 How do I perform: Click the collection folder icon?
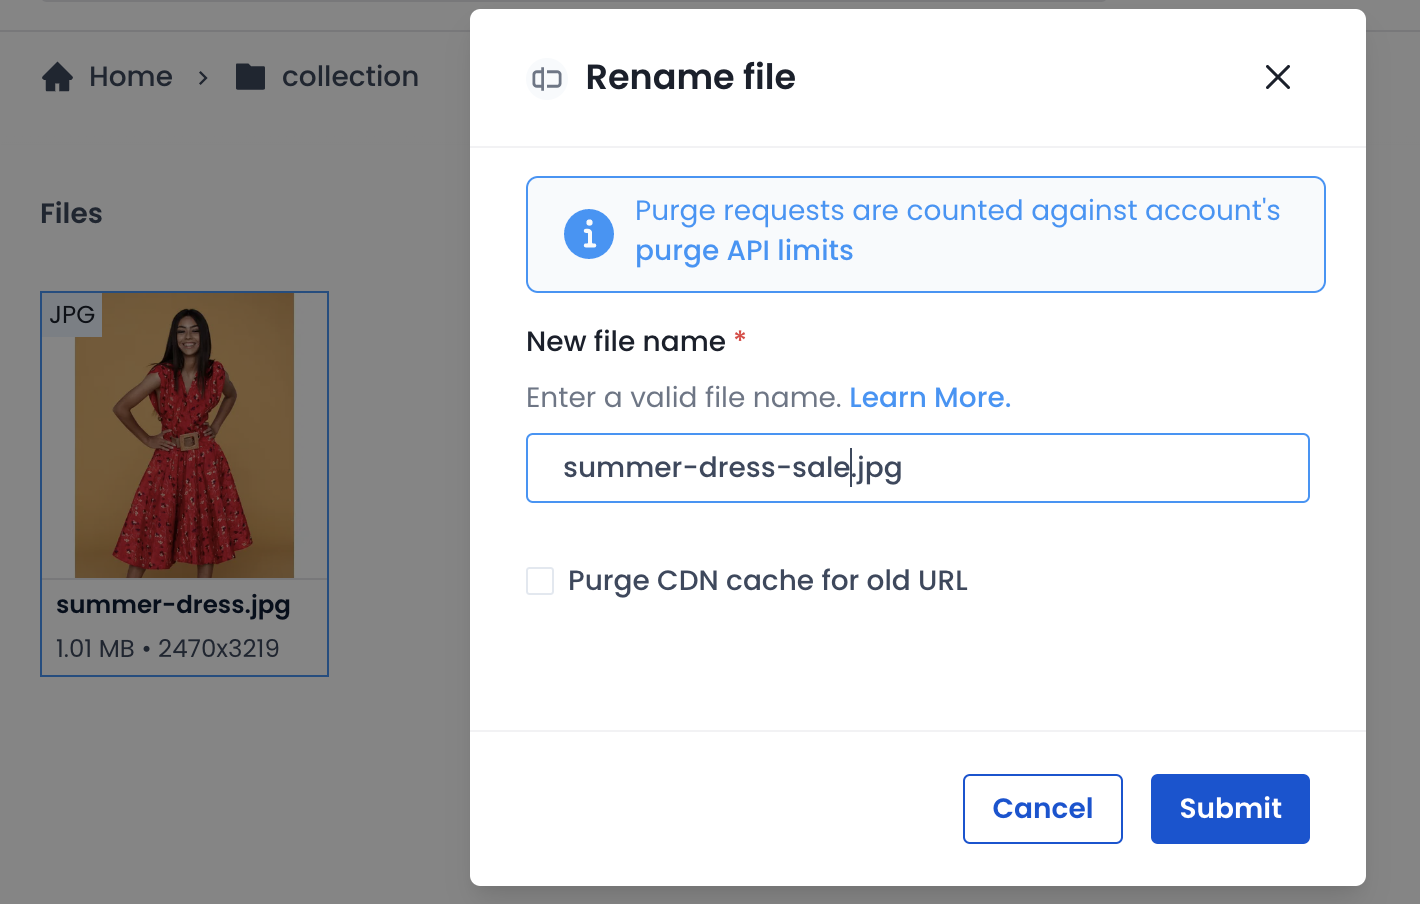click(250, 77)
